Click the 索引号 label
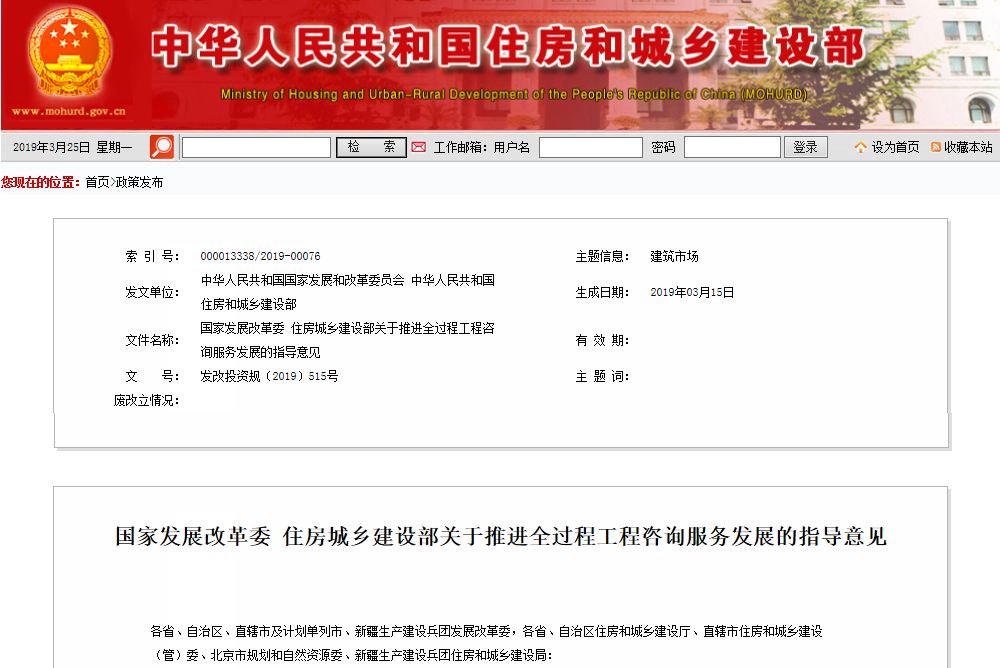This screenshot has width=1000, height=668. click(152, 256)
